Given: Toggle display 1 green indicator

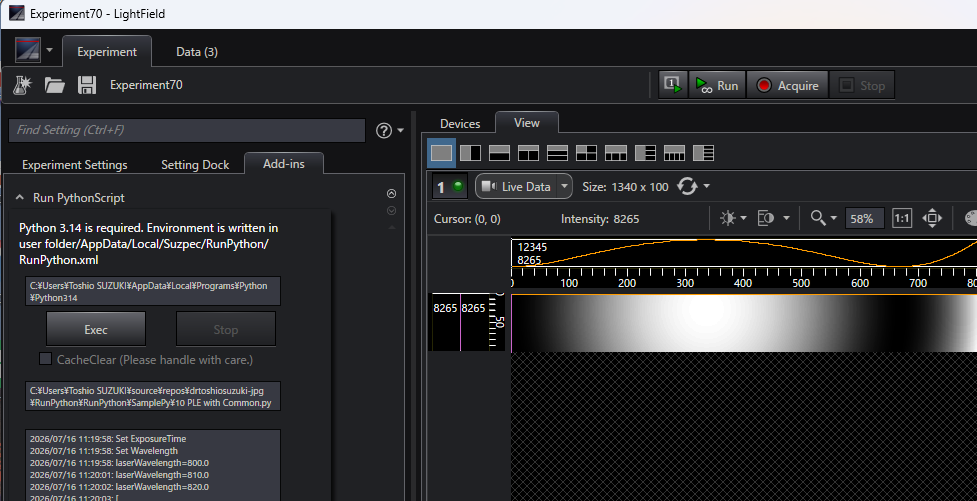Looking at the screenshot, I should point(459,186).
